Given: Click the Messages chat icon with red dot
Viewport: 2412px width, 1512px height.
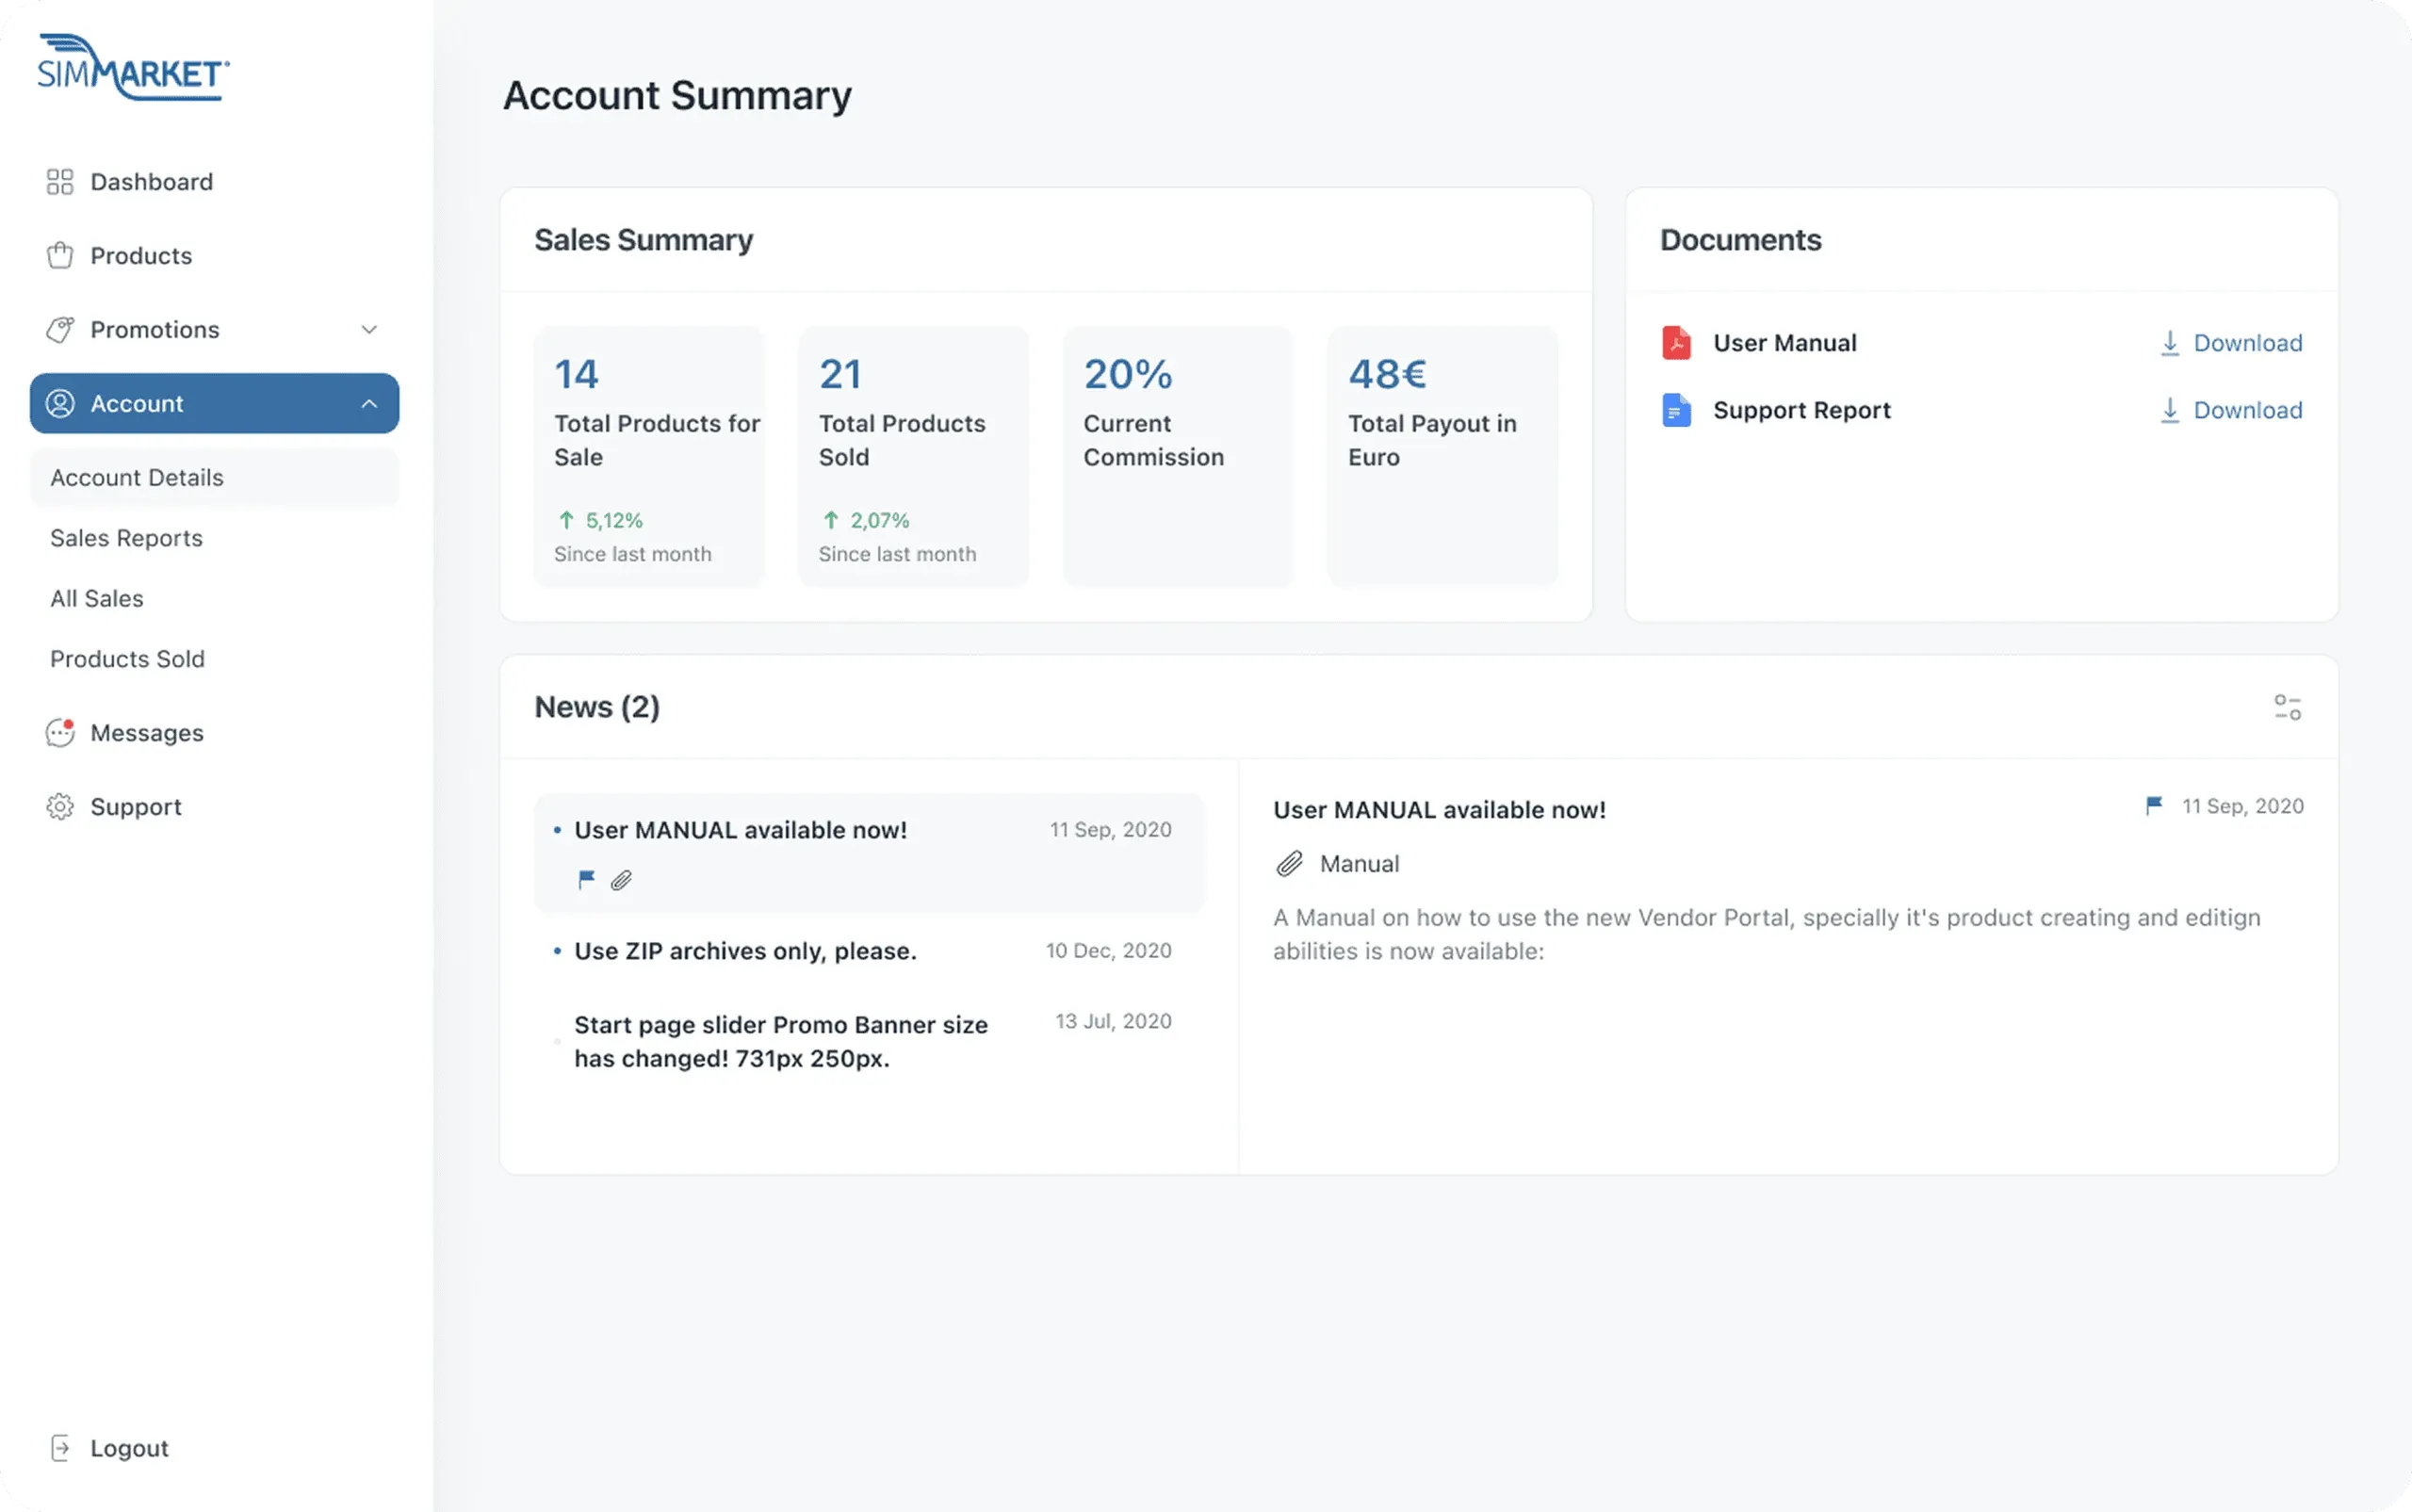Looking at the screenshot, I should tap(60, 732).
